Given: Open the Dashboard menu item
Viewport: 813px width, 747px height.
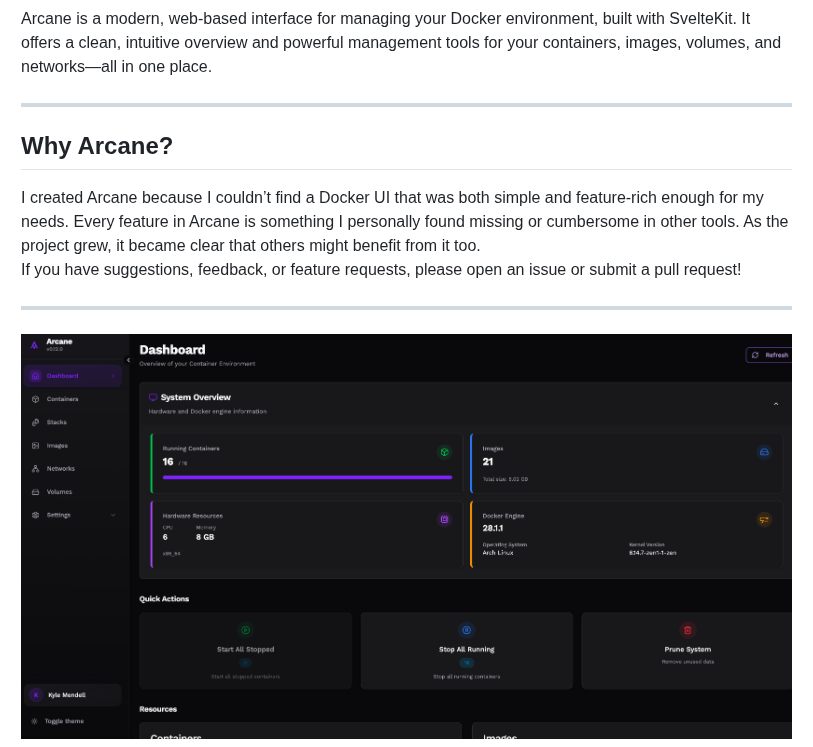Looking at the screenshot, I should [73, 376].
